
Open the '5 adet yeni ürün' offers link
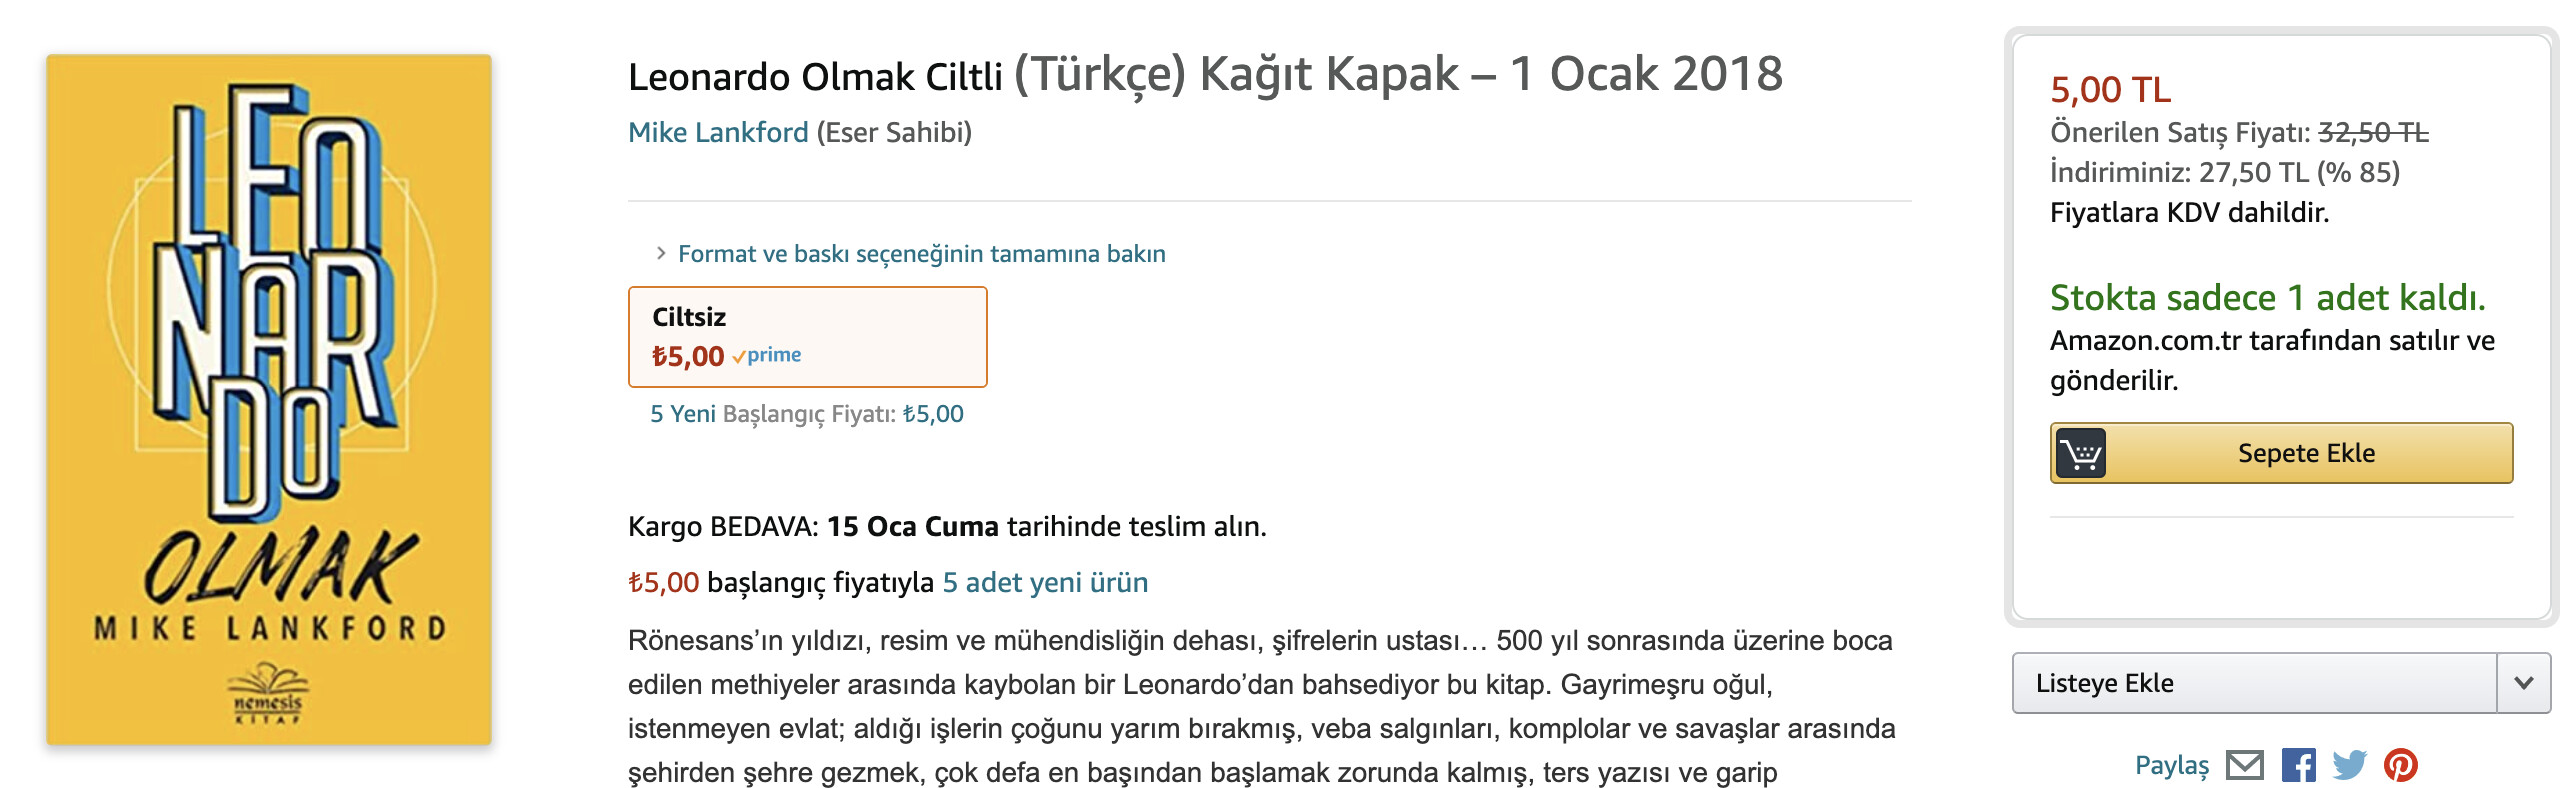[x=1045, y=582]
